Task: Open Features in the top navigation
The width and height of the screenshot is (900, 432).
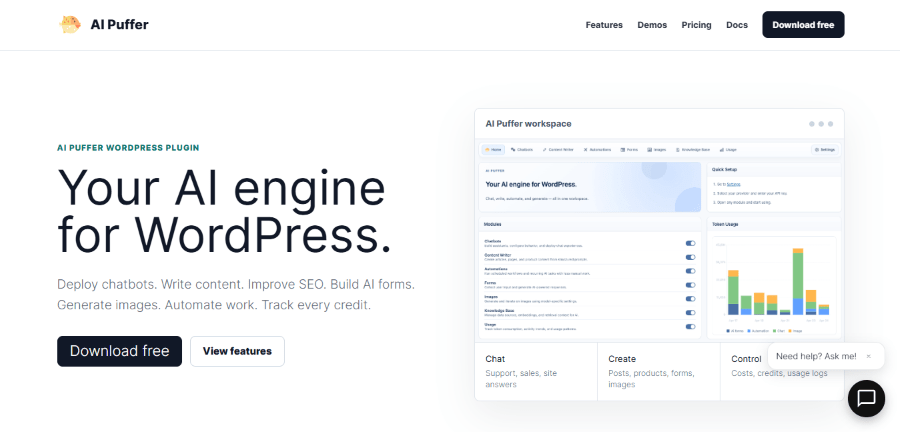Action: pos(604,25)
